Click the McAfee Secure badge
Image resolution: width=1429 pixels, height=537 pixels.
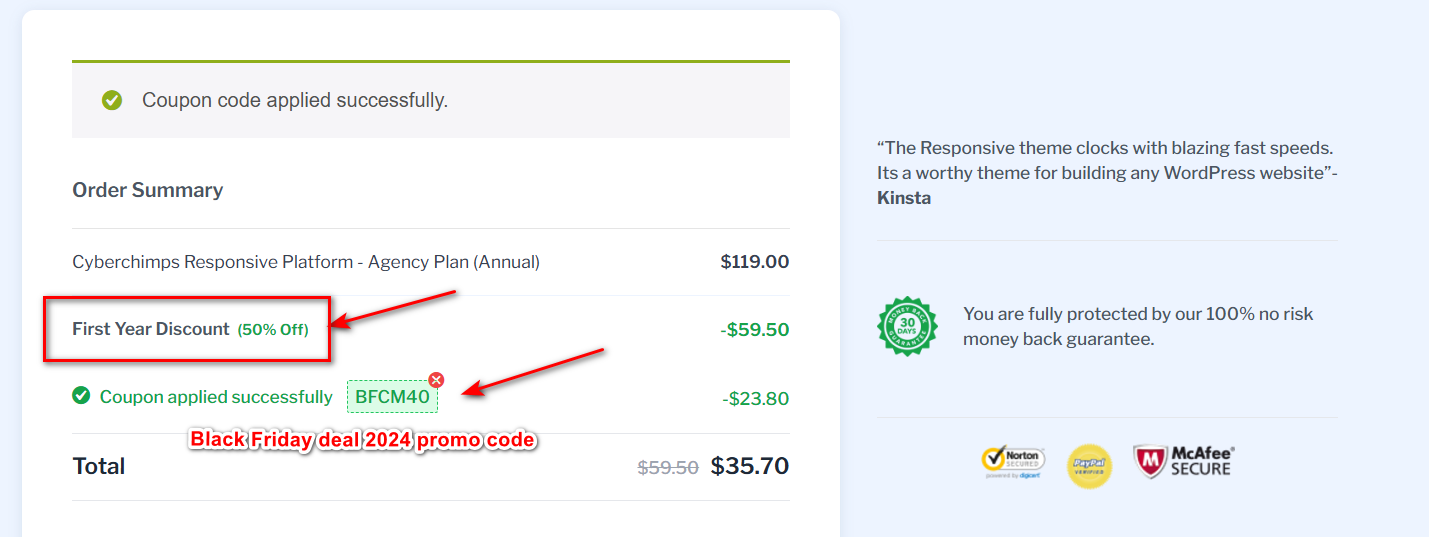click(x=1183, y=462)
